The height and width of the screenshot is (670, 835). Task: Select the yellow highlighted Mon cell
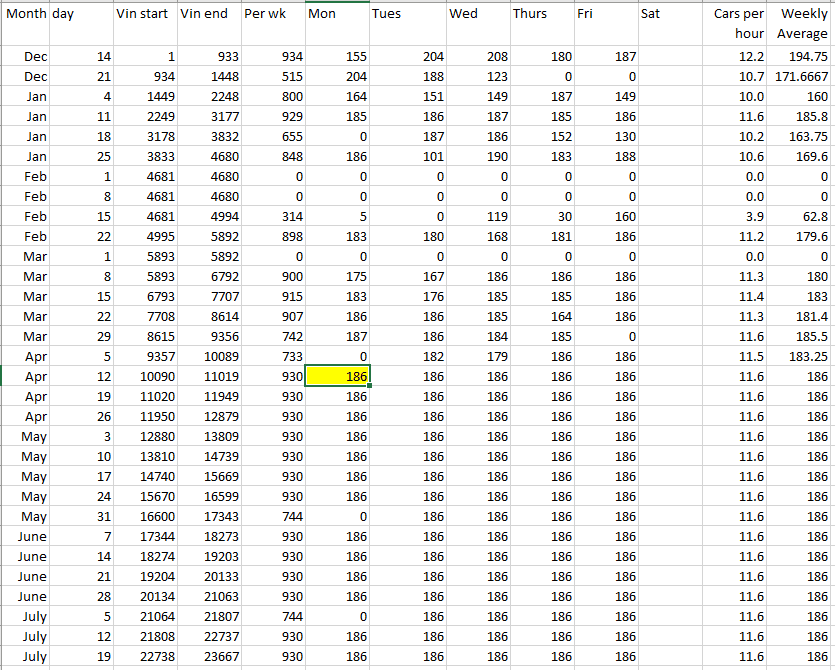(x=338, y=377)
